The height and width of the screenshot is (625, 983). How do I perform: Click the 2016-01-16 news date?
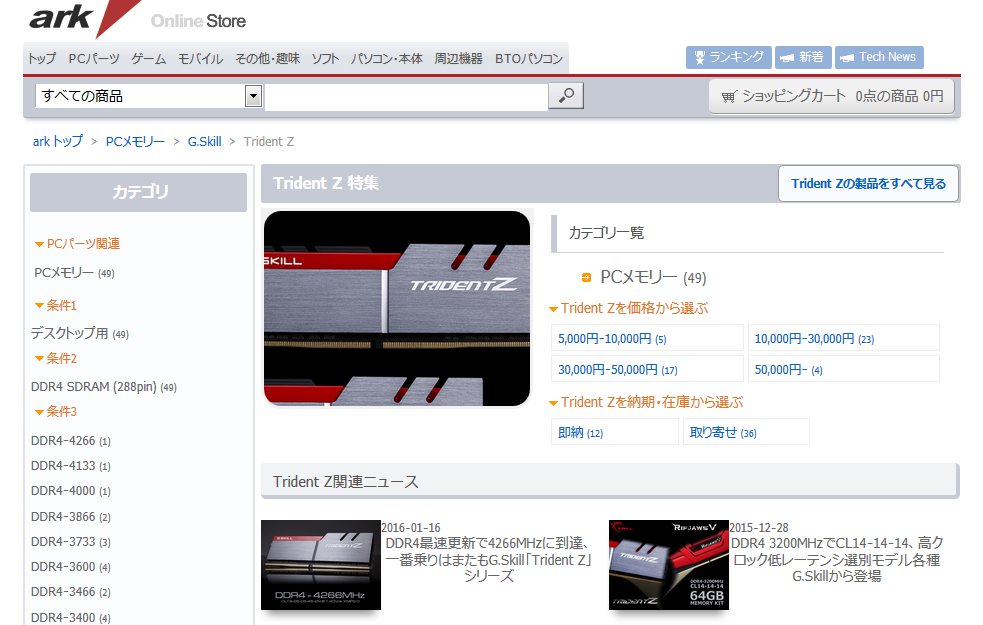click(x=411, y=527)
